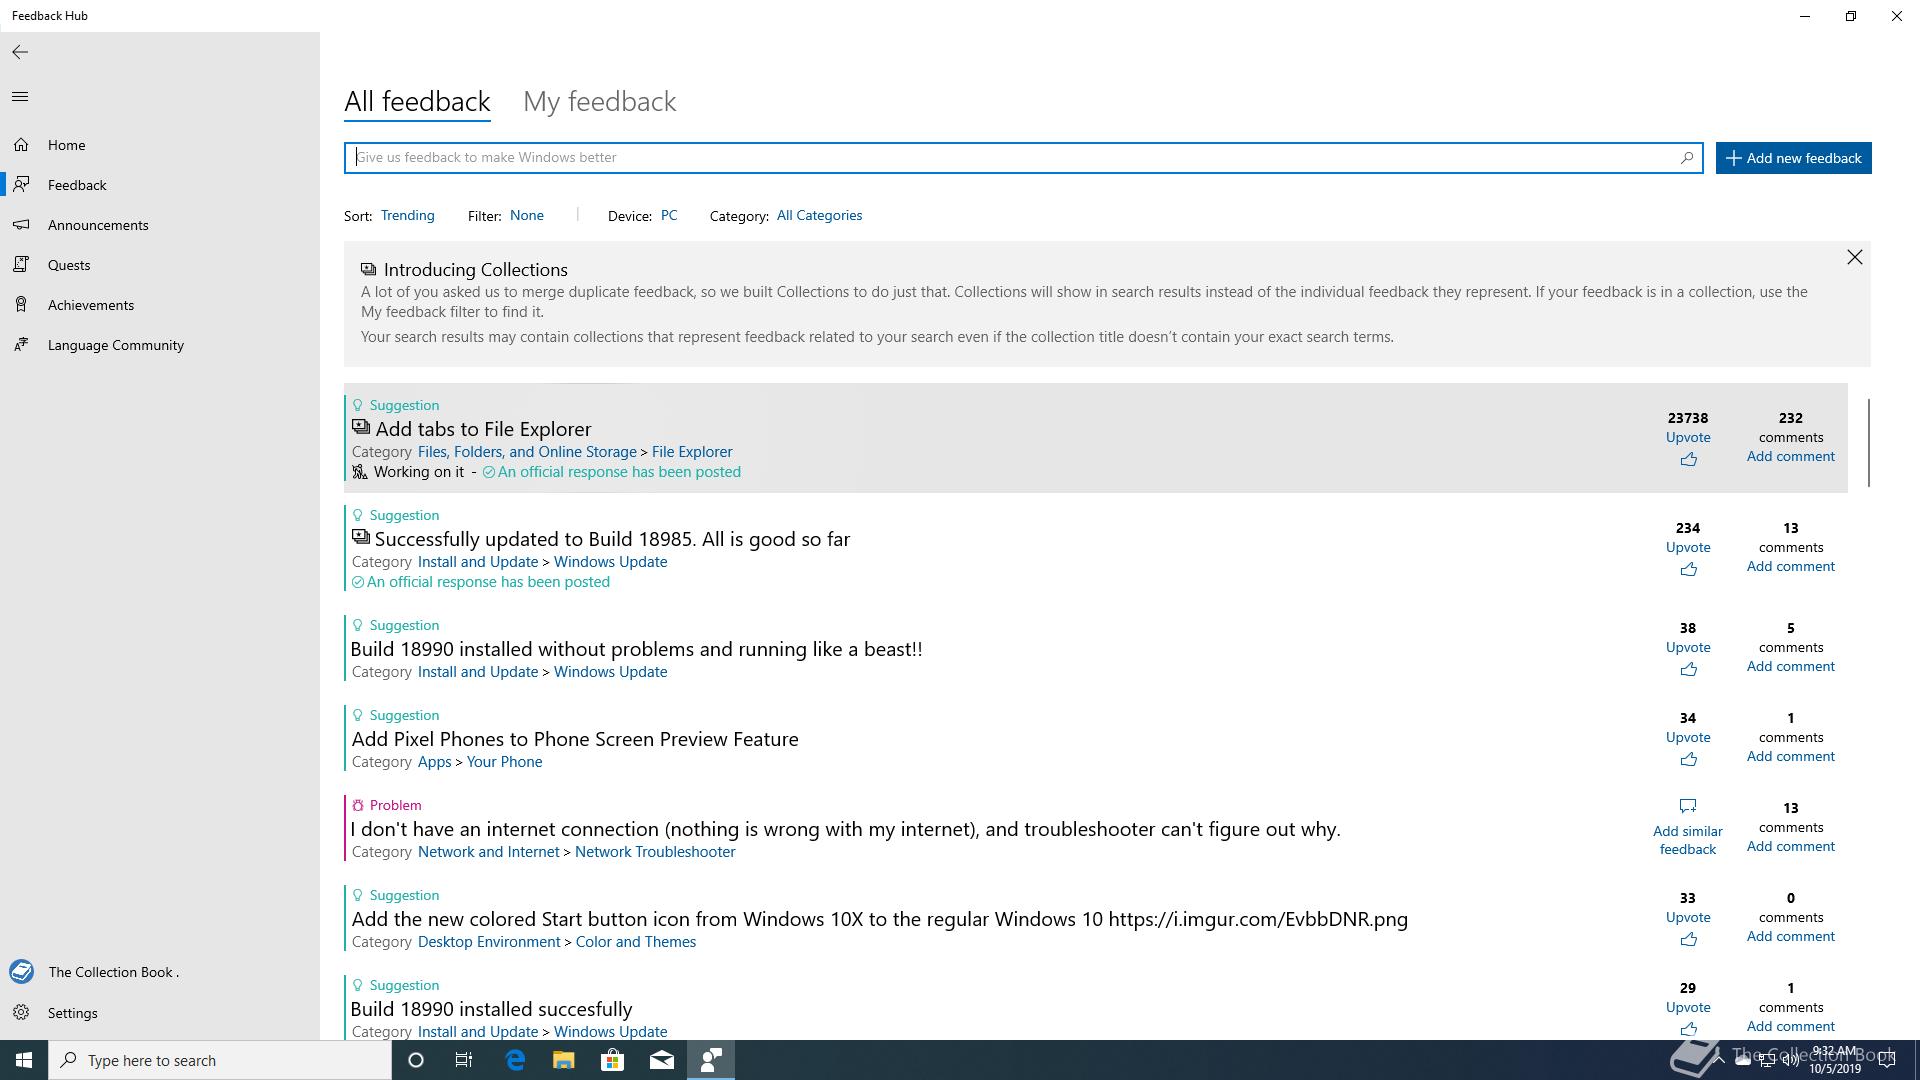Open the Filter None dropdown
This screenshot has height=1080, width=1920.
527,215
